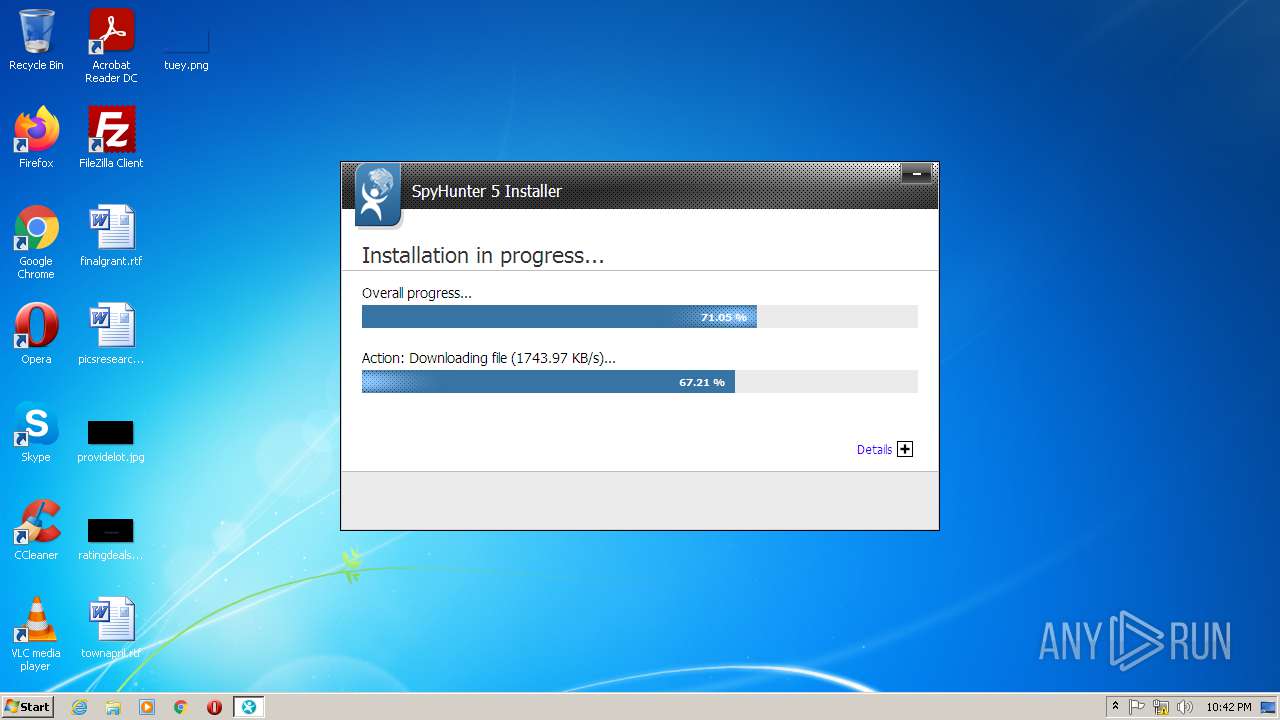Select finalgrant.rtf document icon
The height and width of the screenshot is (720, 1280).
[x=111, y=236]
